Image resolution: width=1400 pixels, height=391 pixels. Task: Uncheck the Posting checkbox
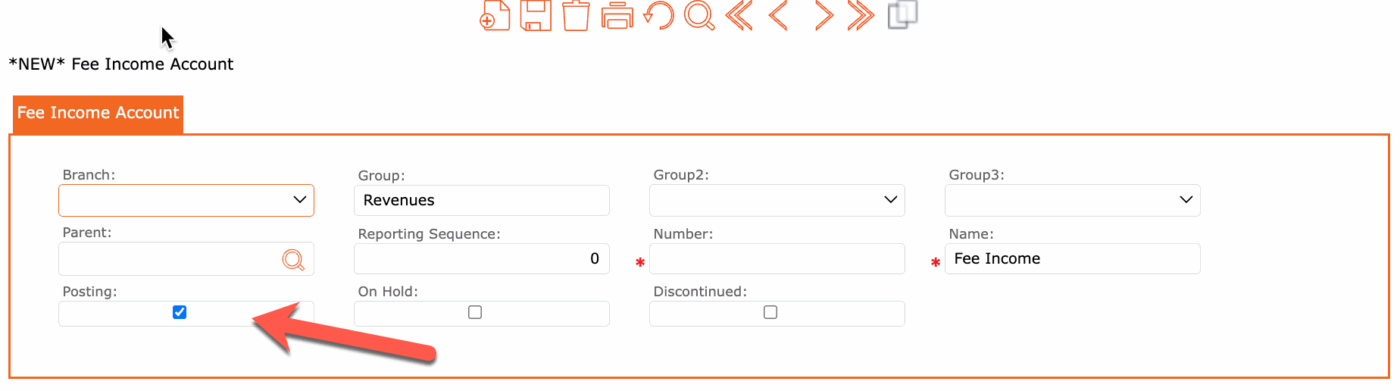(180, 312)
